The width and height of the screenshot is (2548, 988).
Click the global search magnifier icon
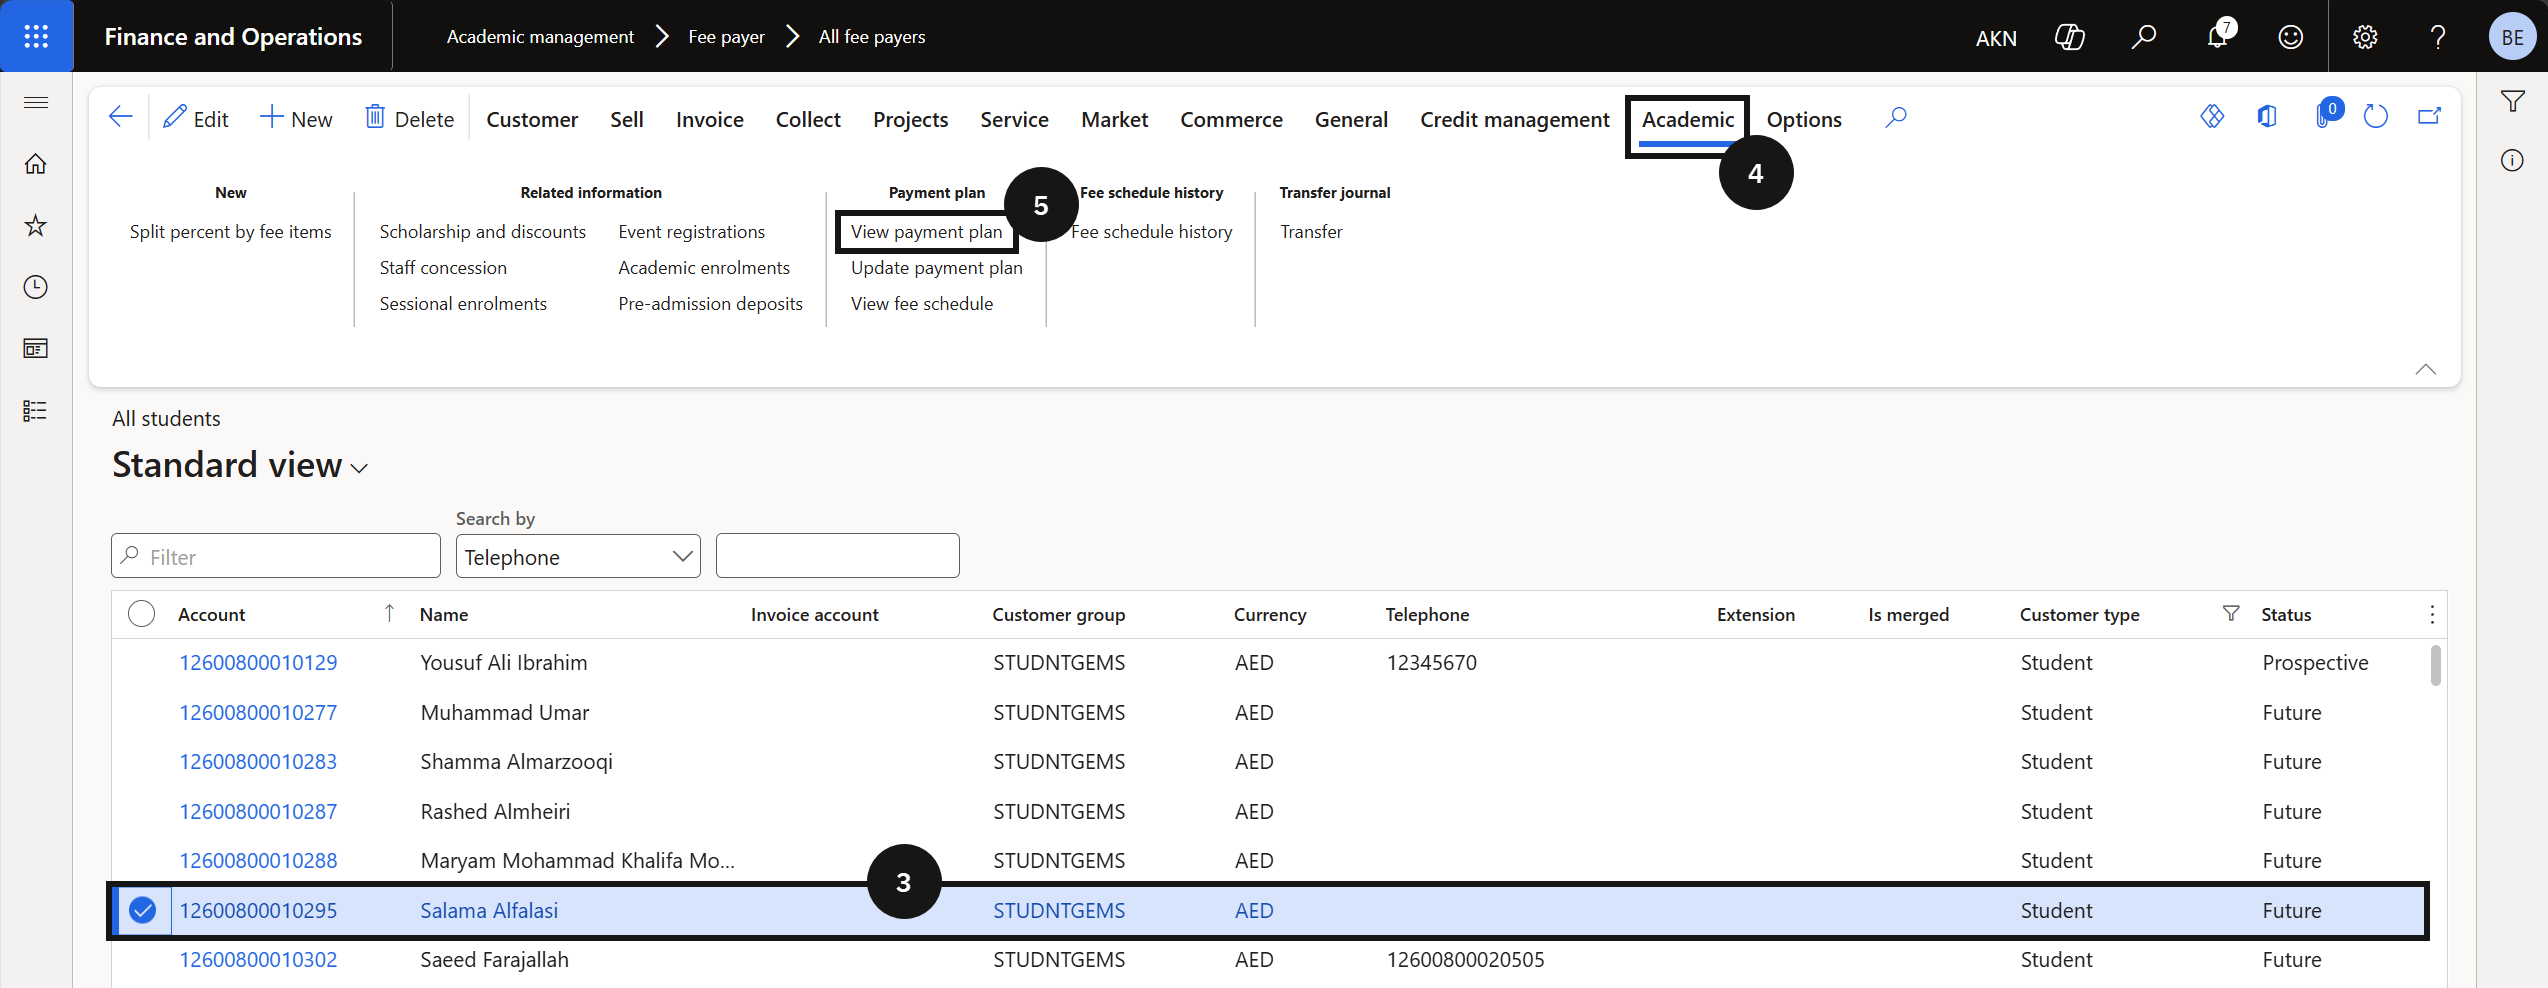[2143, 37]
